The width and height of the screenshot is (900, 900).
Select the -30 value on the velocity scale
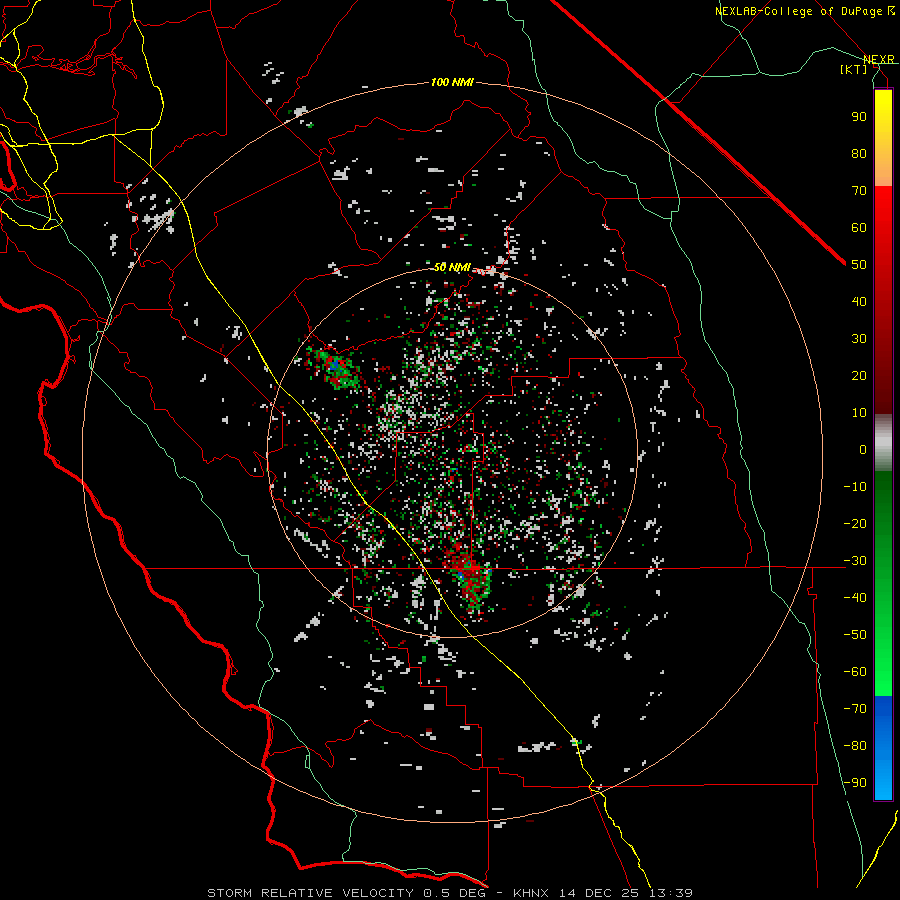point(855,561)
